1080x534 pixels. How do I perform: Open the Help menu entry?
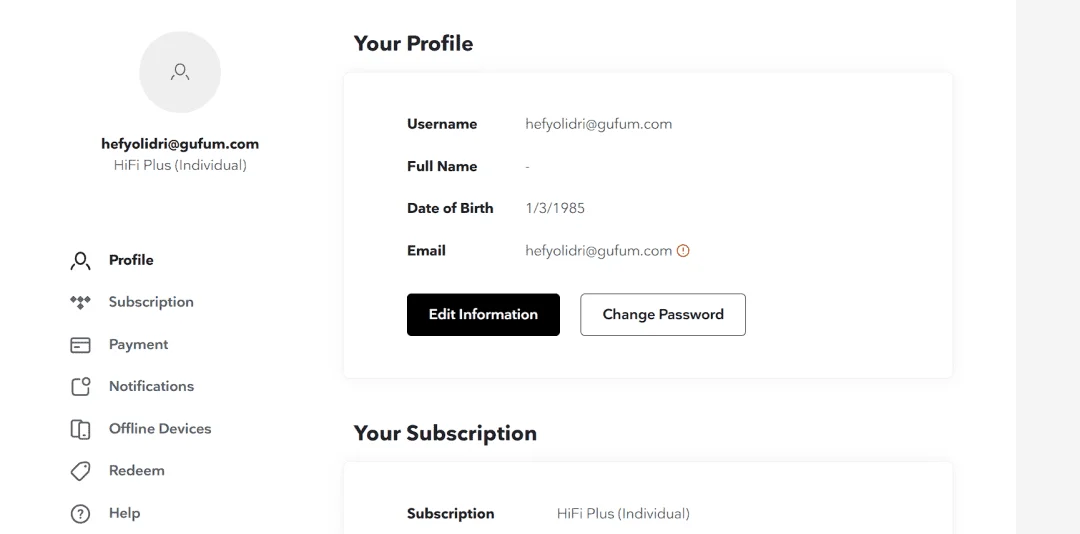125,513
